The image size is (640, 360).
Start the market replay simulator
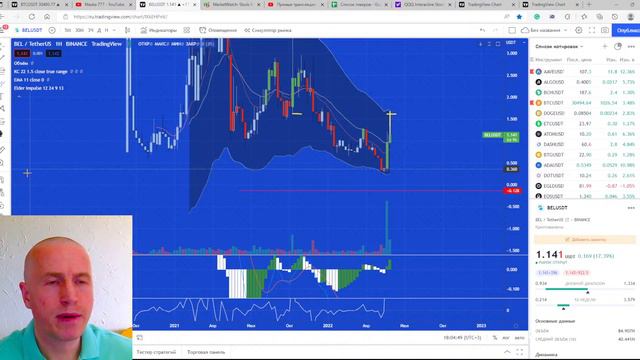[268, 30]
